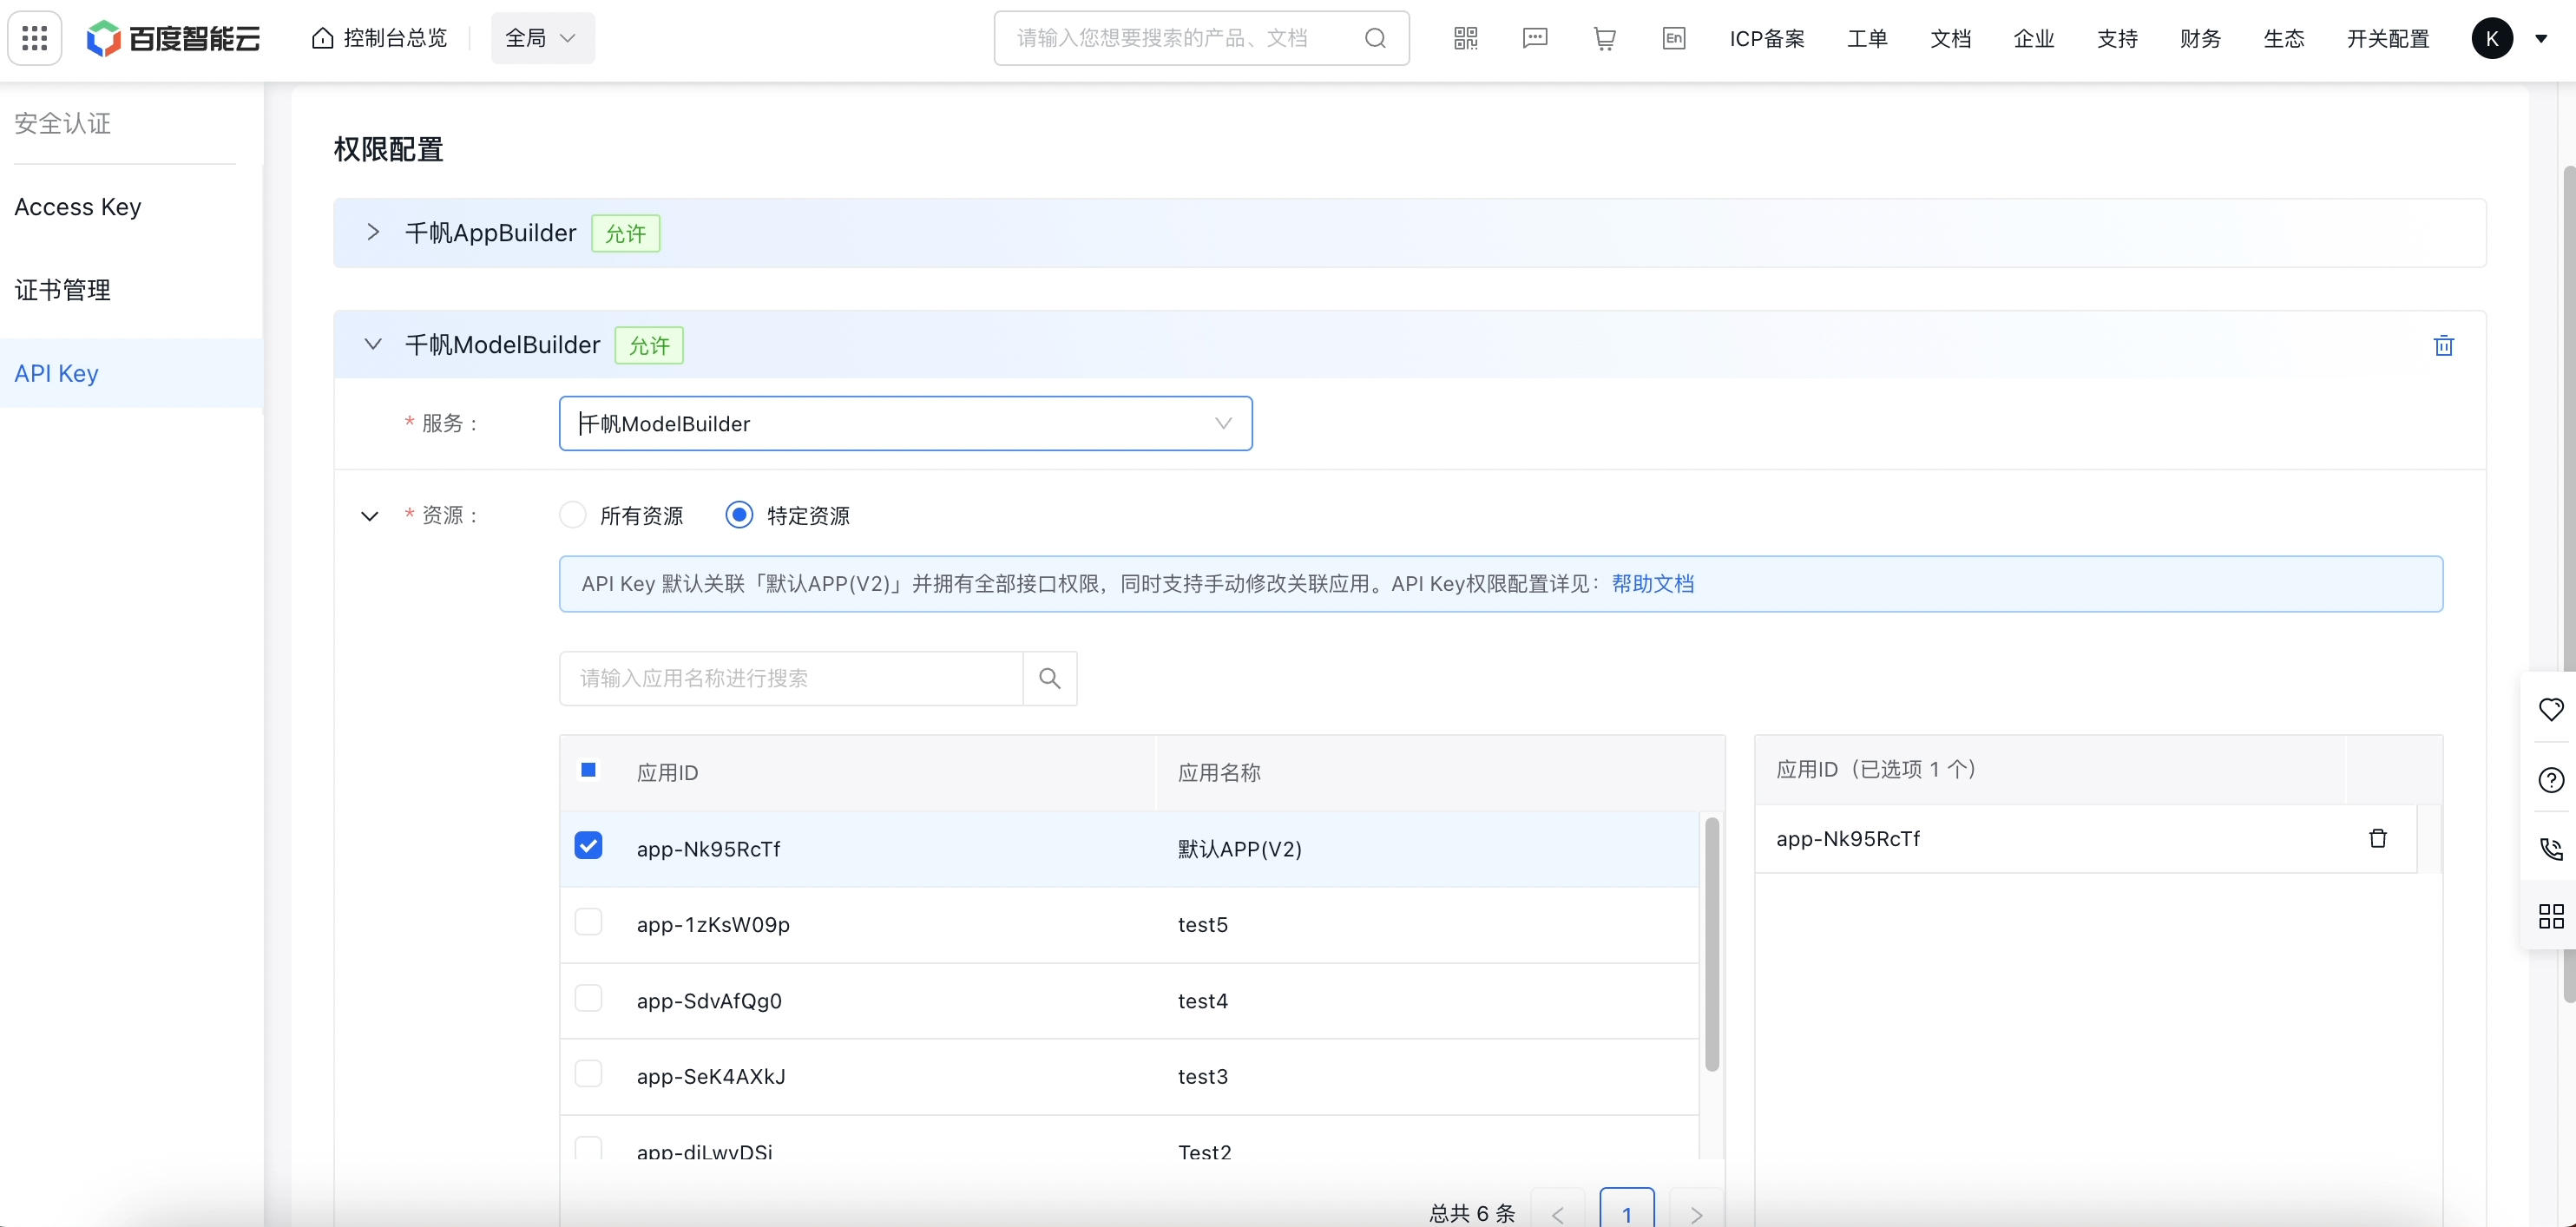2576x1227 pixels.
Task: Click the test4 application name
Action: pos(1202,1001)
